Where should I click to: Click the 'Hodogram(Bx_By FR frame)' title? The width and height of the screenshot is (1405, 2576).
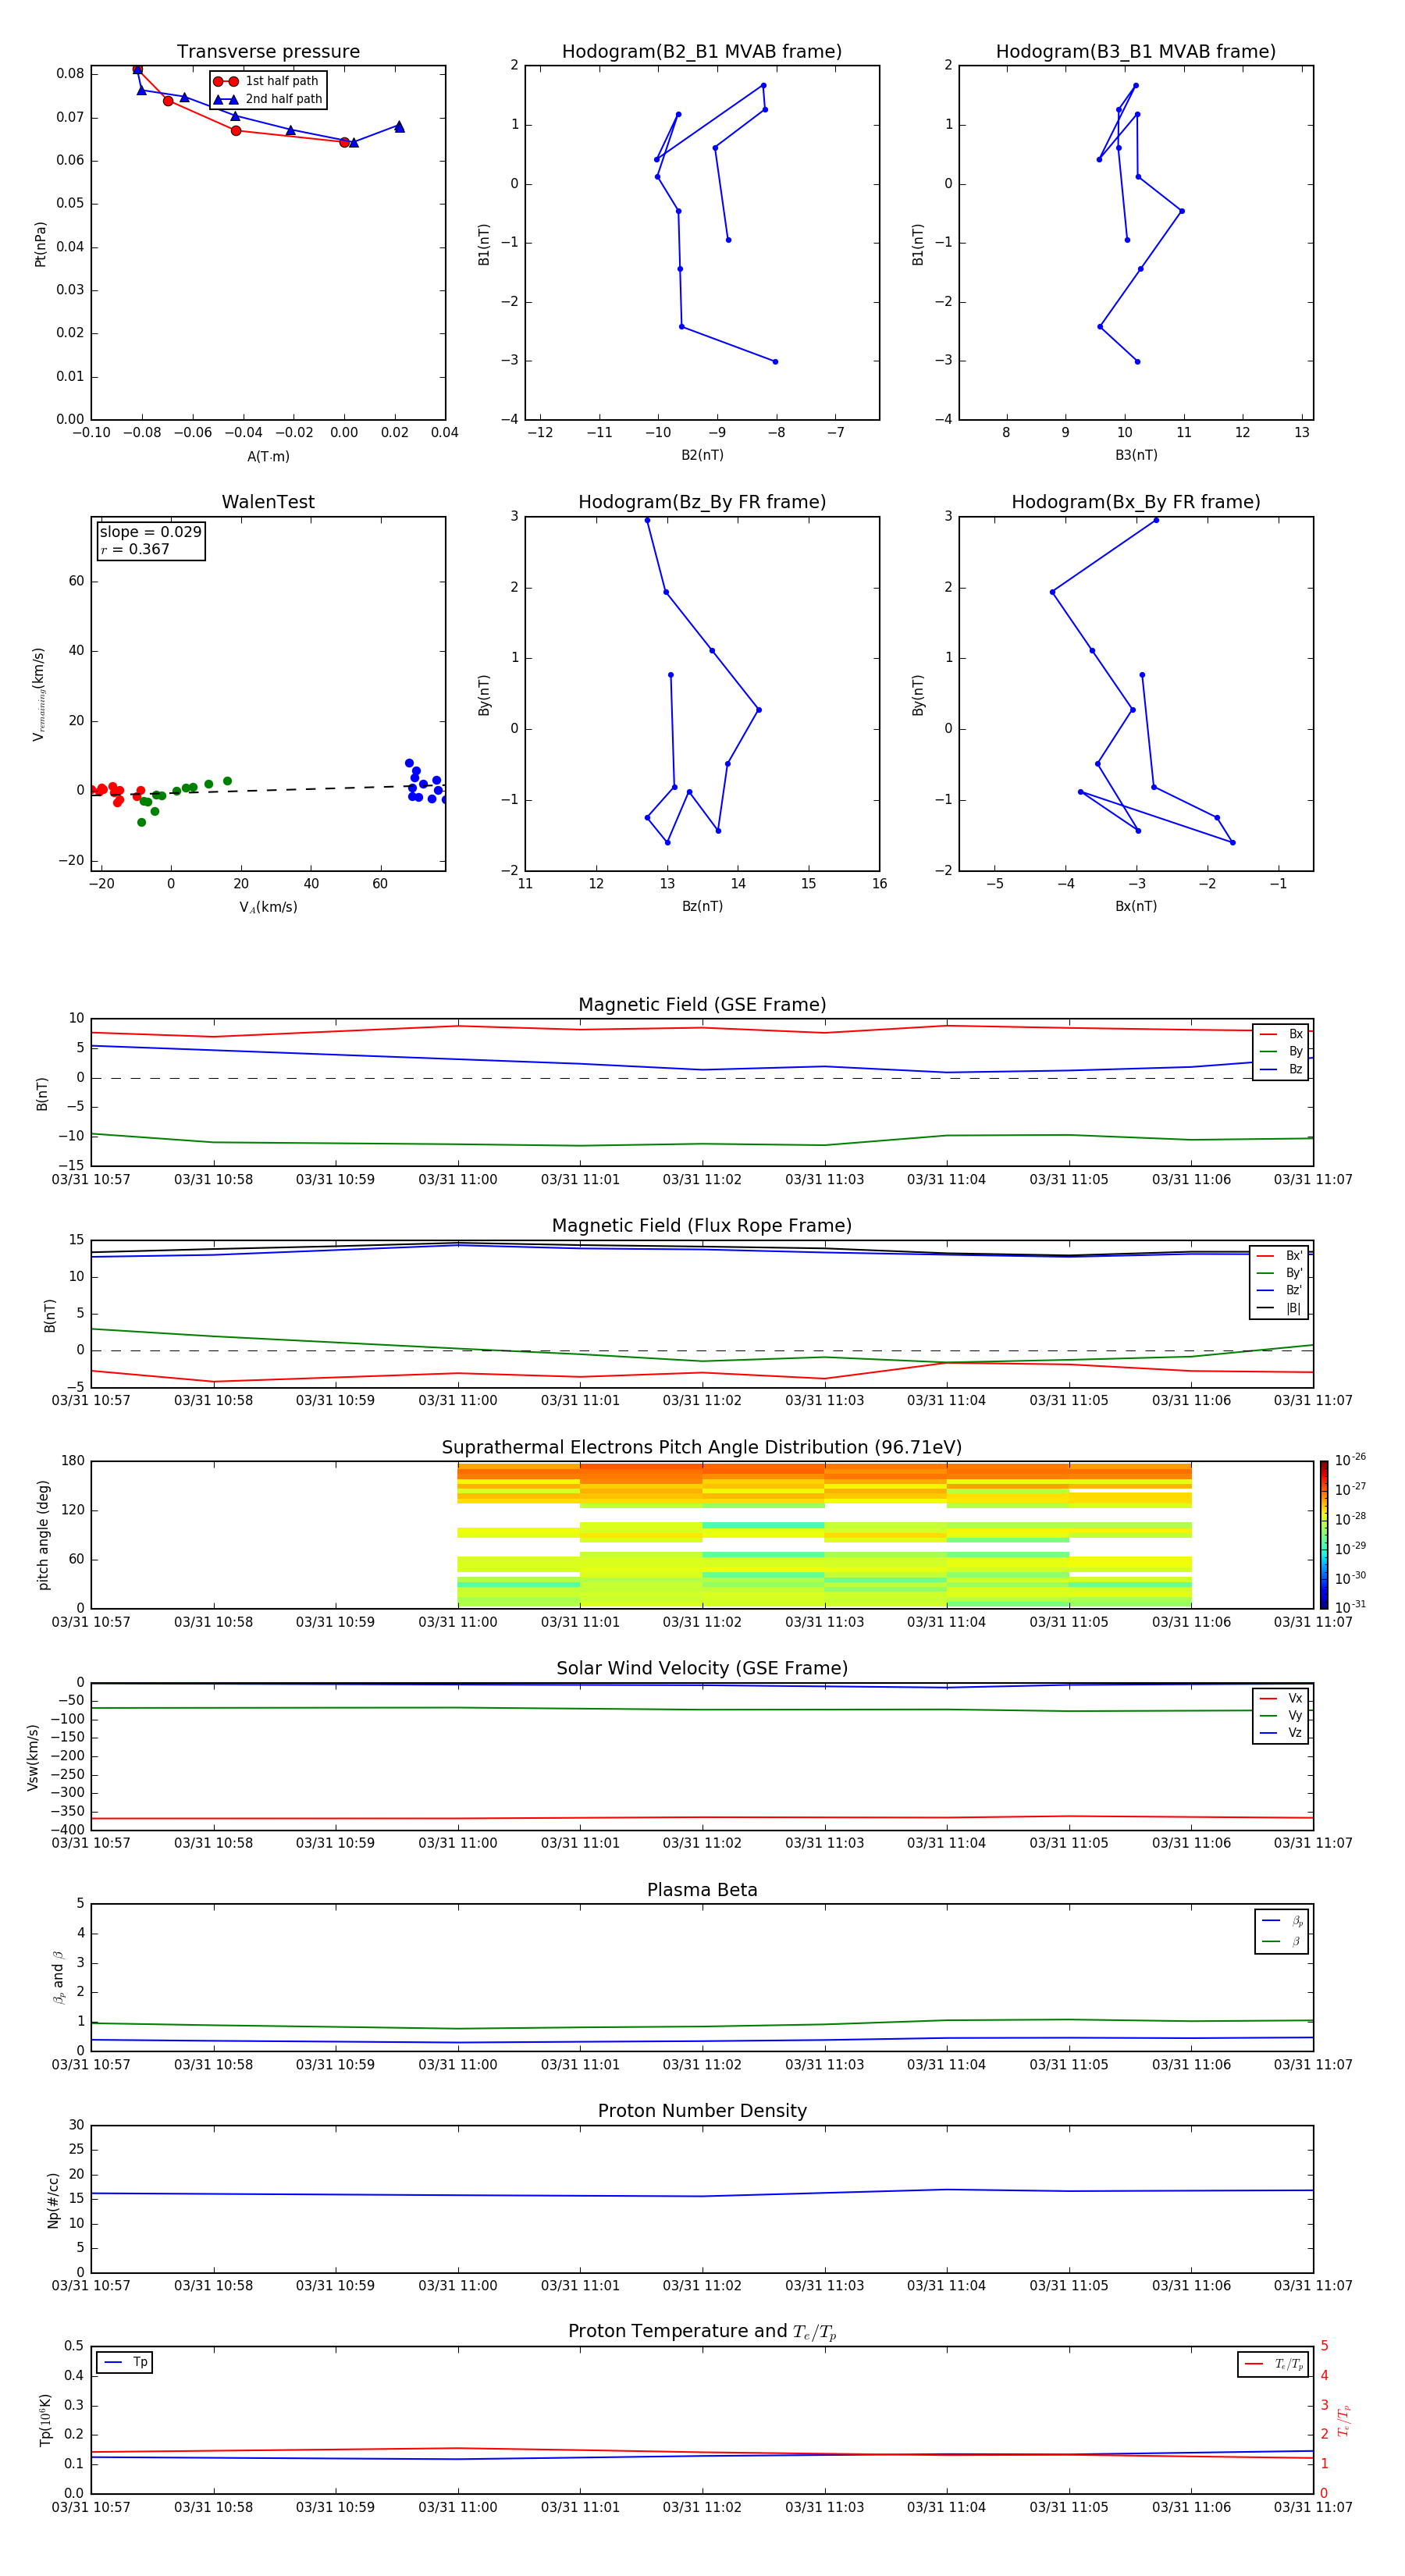[1136, 502]
